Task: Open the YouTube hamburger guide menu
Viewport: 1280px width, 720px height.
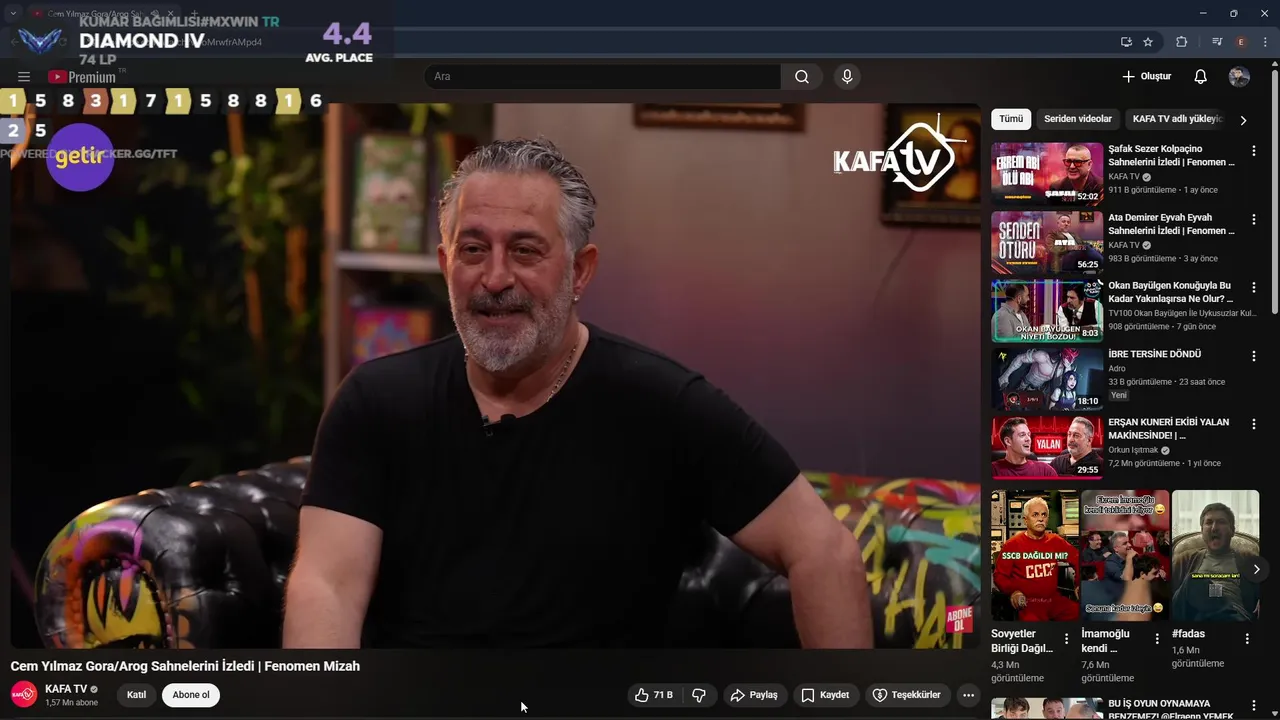Action: (24, 77)
